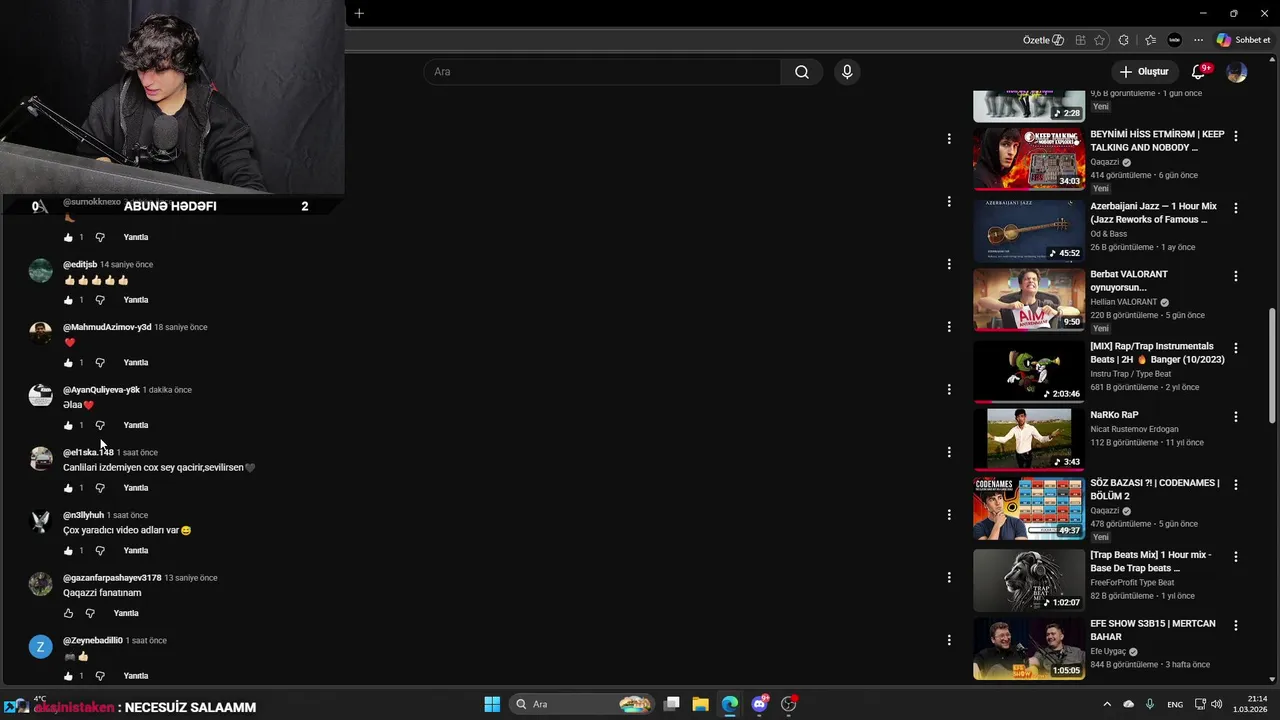
Task: Open options menu for @el1ska.148 comment
Action: pyautogui.click(x=949, y=452)
